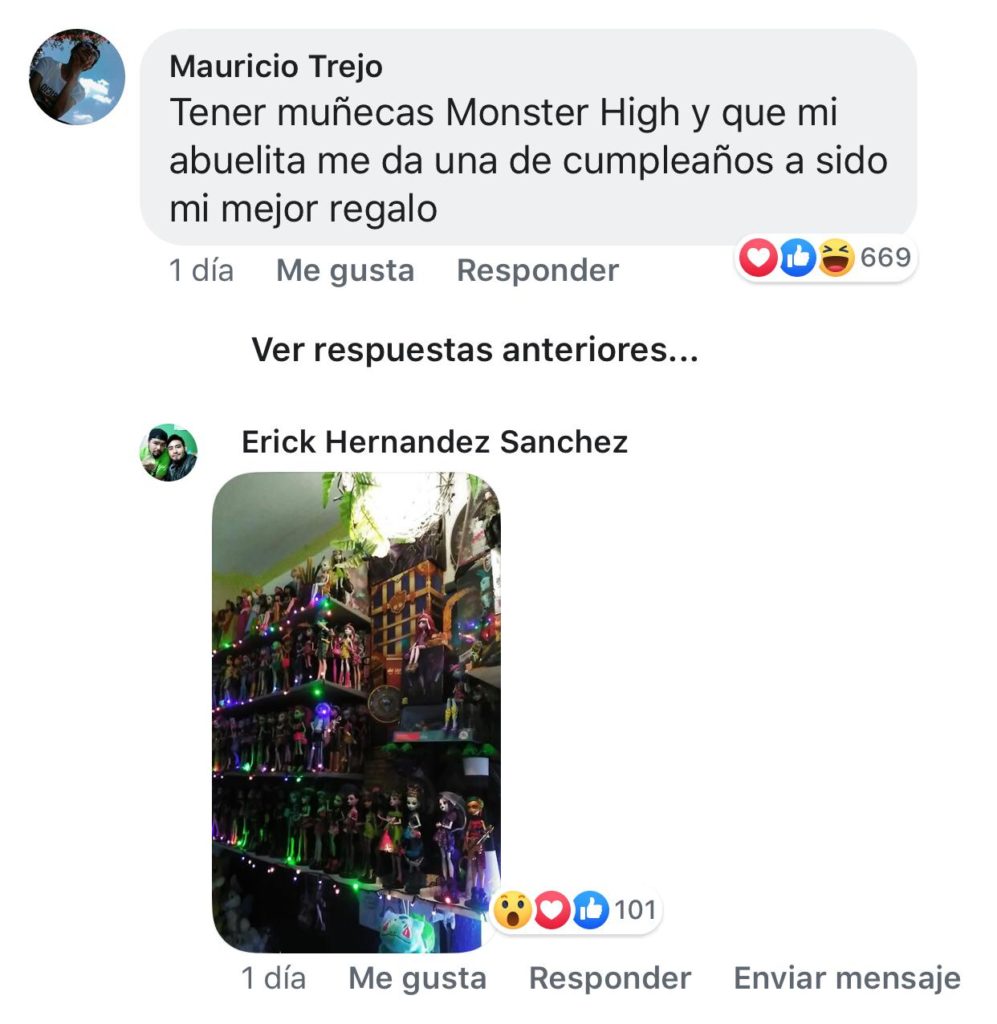Reply to Erick Hernandez Sanchez's comment
The width and height of the screenshot is (997, 1024).
click(x=610, y=978)
